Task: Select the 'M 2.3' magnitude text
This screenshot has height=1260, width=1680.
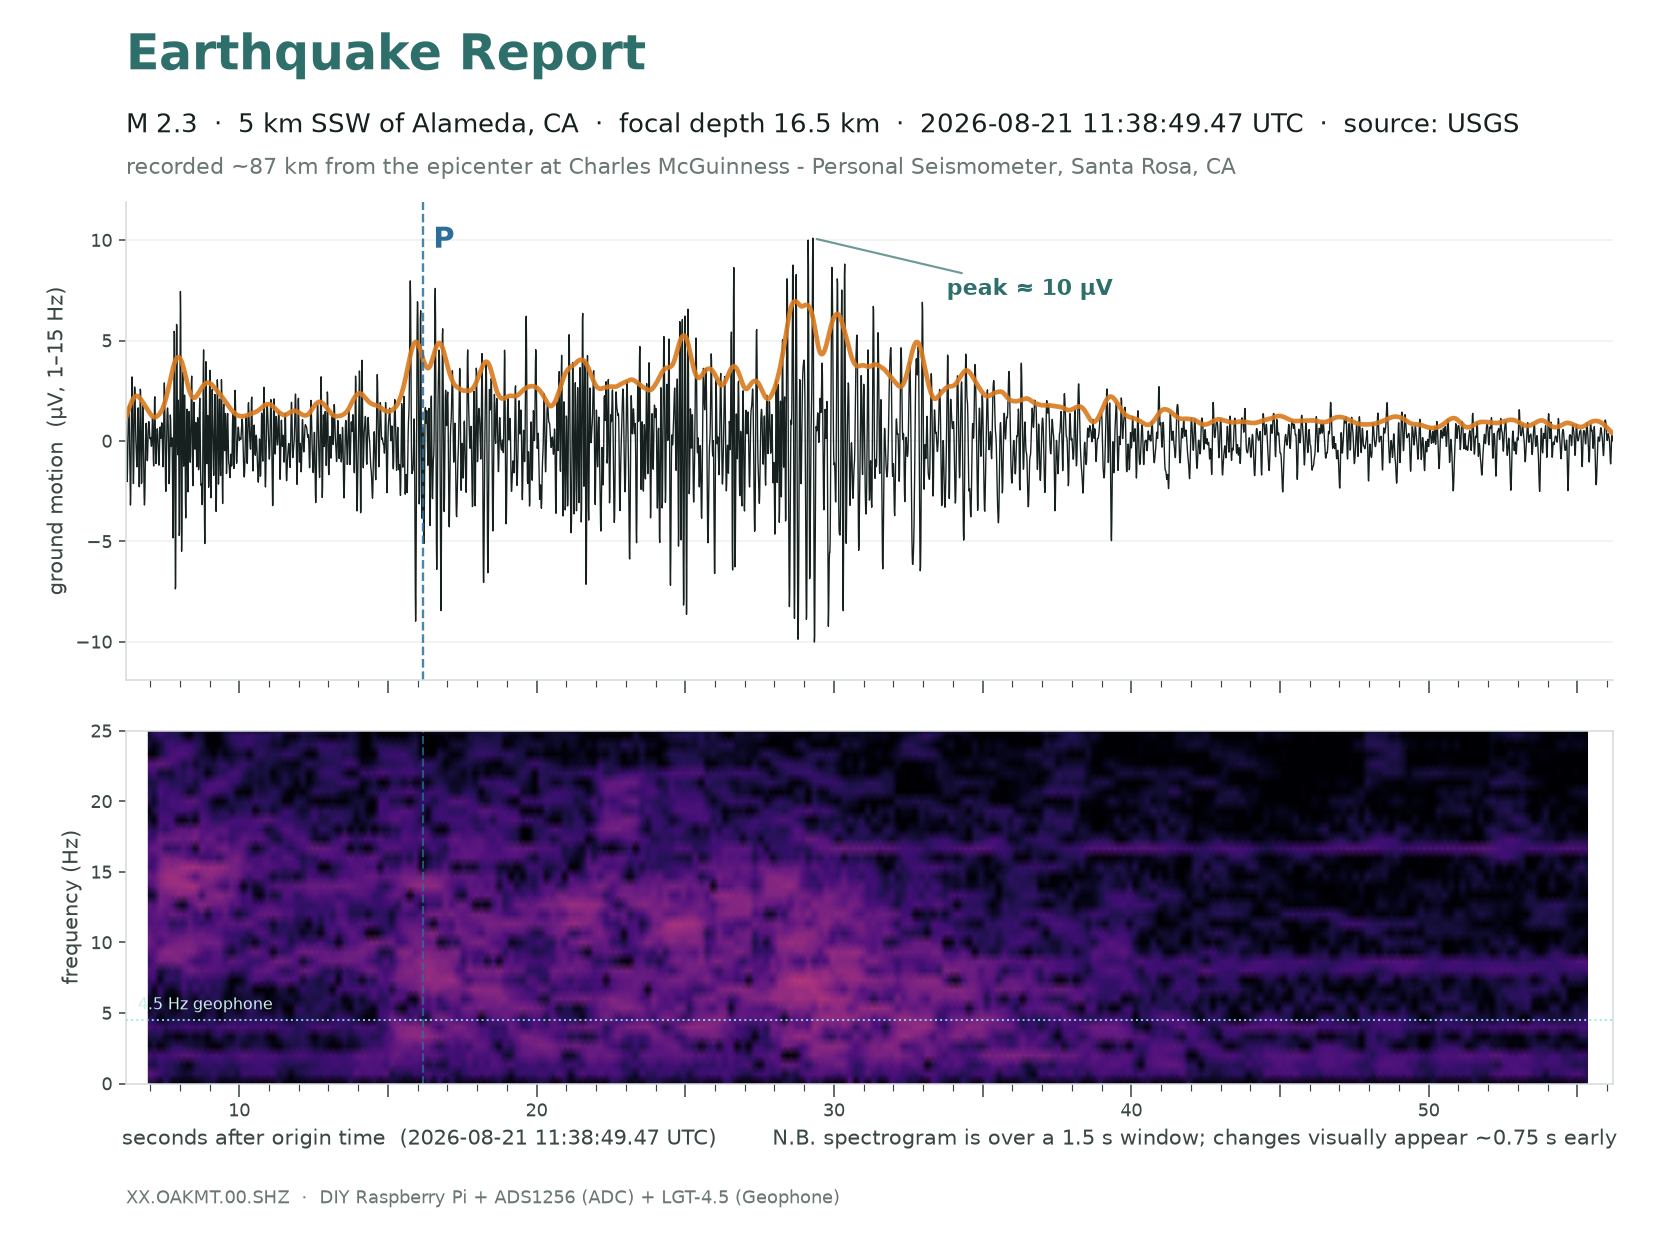Action: click(161, 124)
